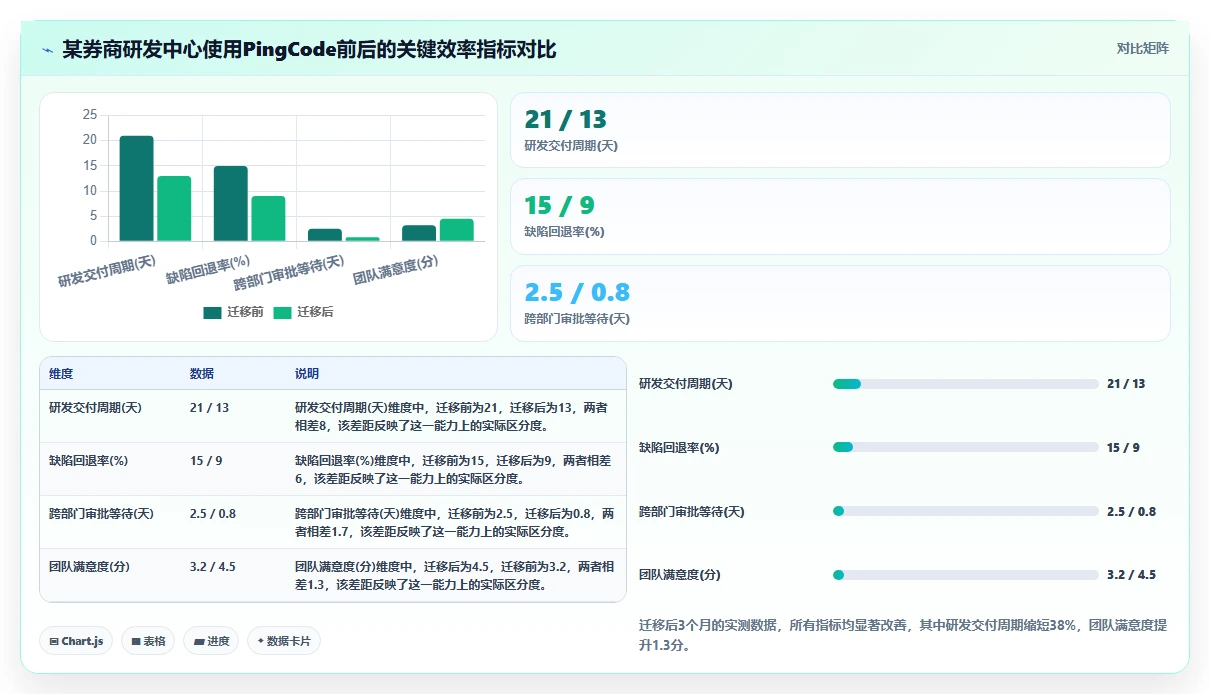Click the 进度 tag chip
This screenshot has width=1210, height=694.
point(211,641)
